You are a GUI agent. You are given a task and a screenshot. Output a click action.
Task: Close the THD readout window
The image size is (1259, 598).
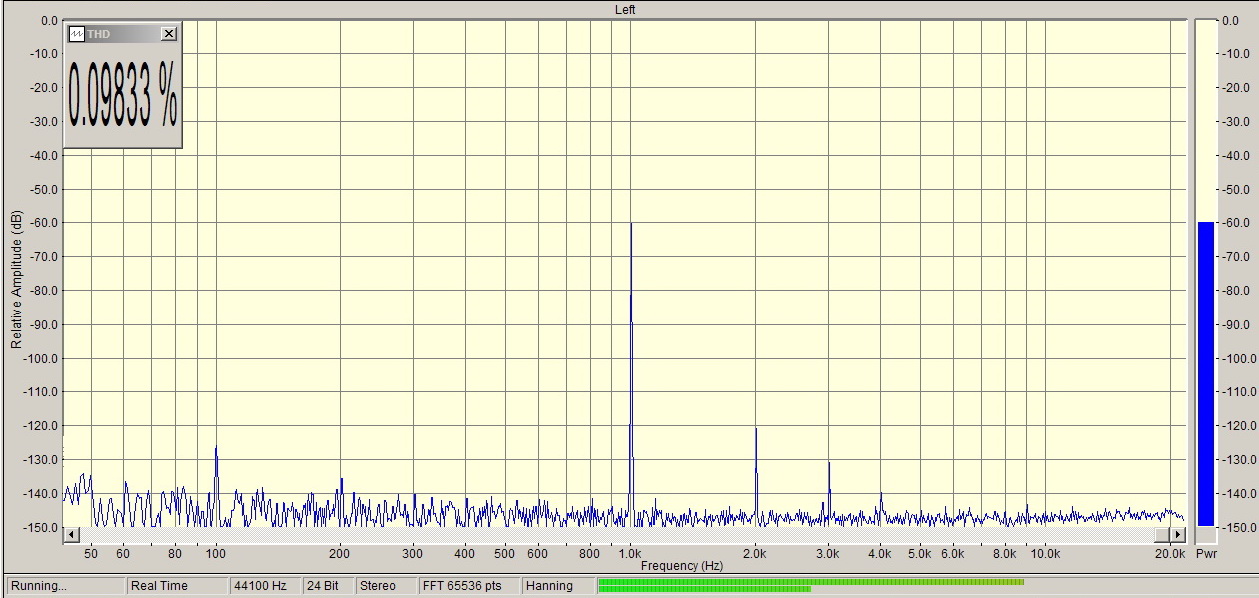pyautogui.click(x=169, y=34)
